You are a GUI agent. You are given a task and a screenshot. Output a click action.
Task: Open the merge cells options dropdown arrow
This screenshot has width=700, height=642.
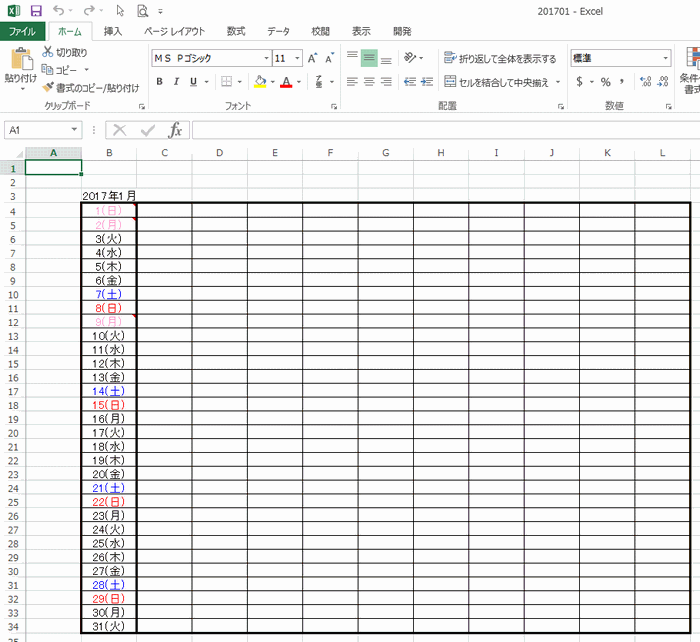[x=558, y=82]
